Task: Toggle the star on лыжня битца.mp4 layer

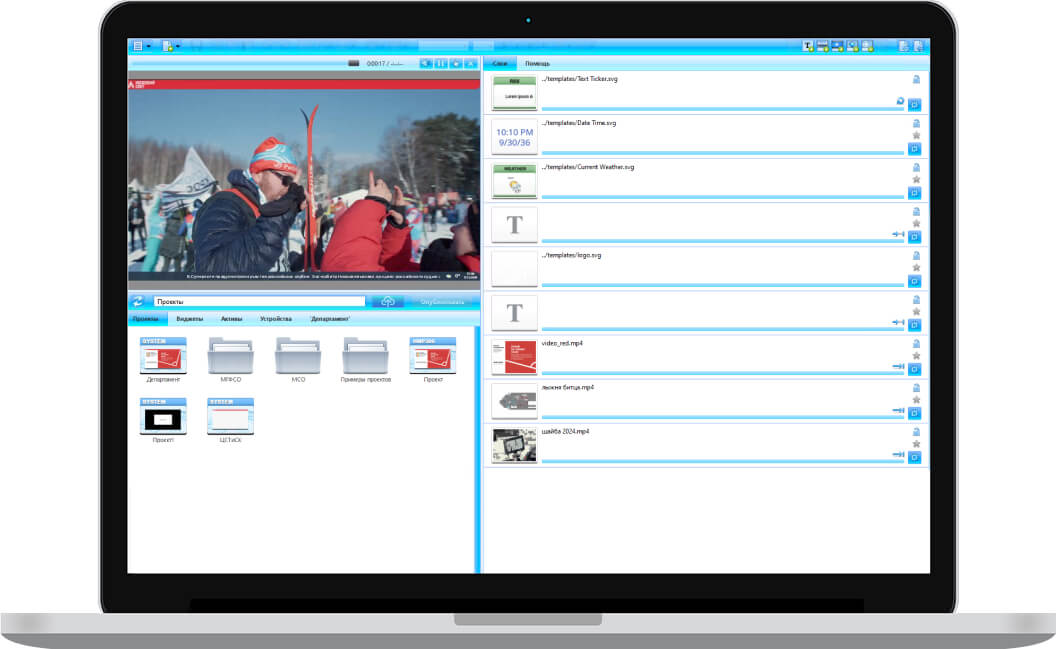Action: pos(915,400)
